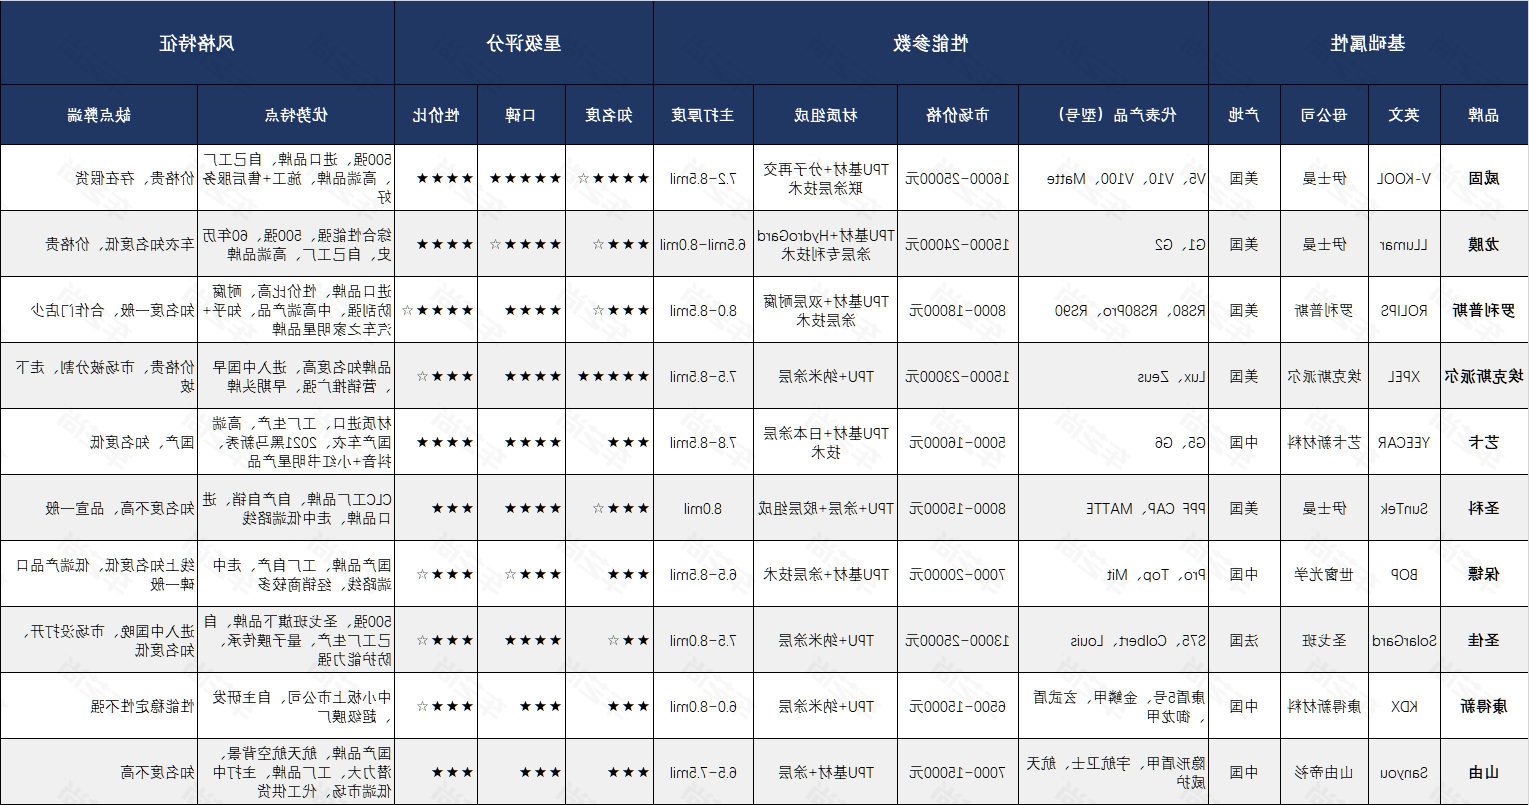Select price 15000-24000元

958,244
